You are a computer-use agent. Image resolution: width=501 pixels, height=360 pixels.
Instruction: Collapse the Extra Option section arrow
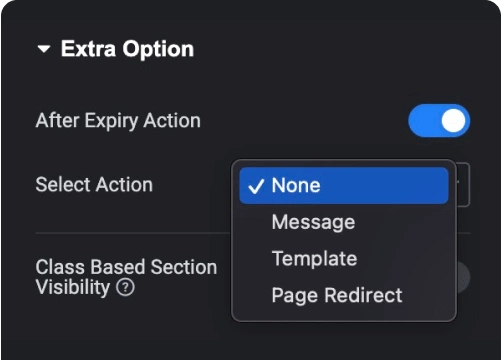tap(44, 49)
